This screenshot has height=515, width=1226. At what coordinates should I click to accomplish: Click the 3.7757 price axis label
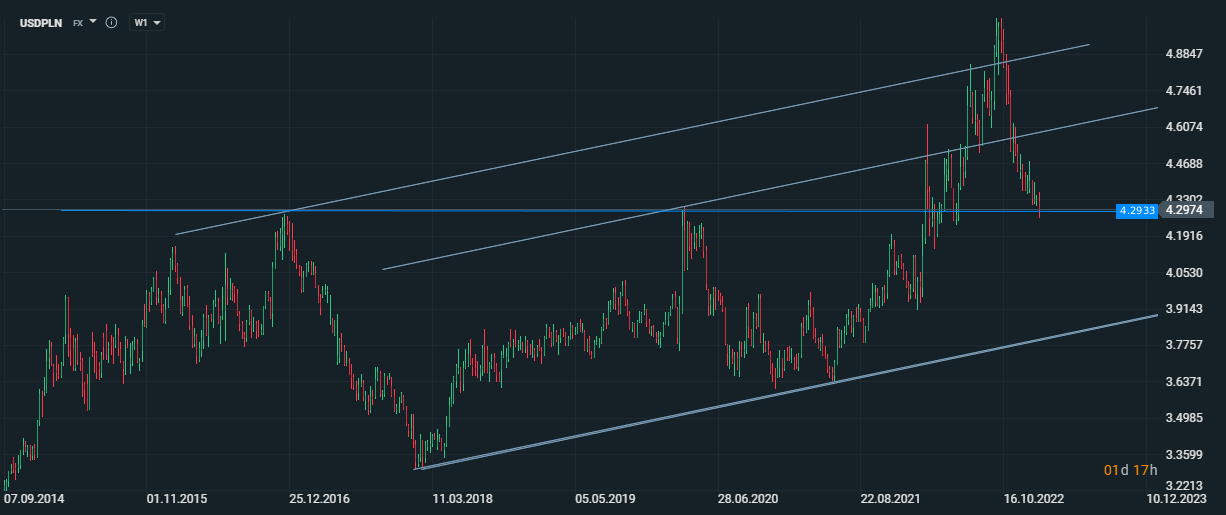[1183, 345]
